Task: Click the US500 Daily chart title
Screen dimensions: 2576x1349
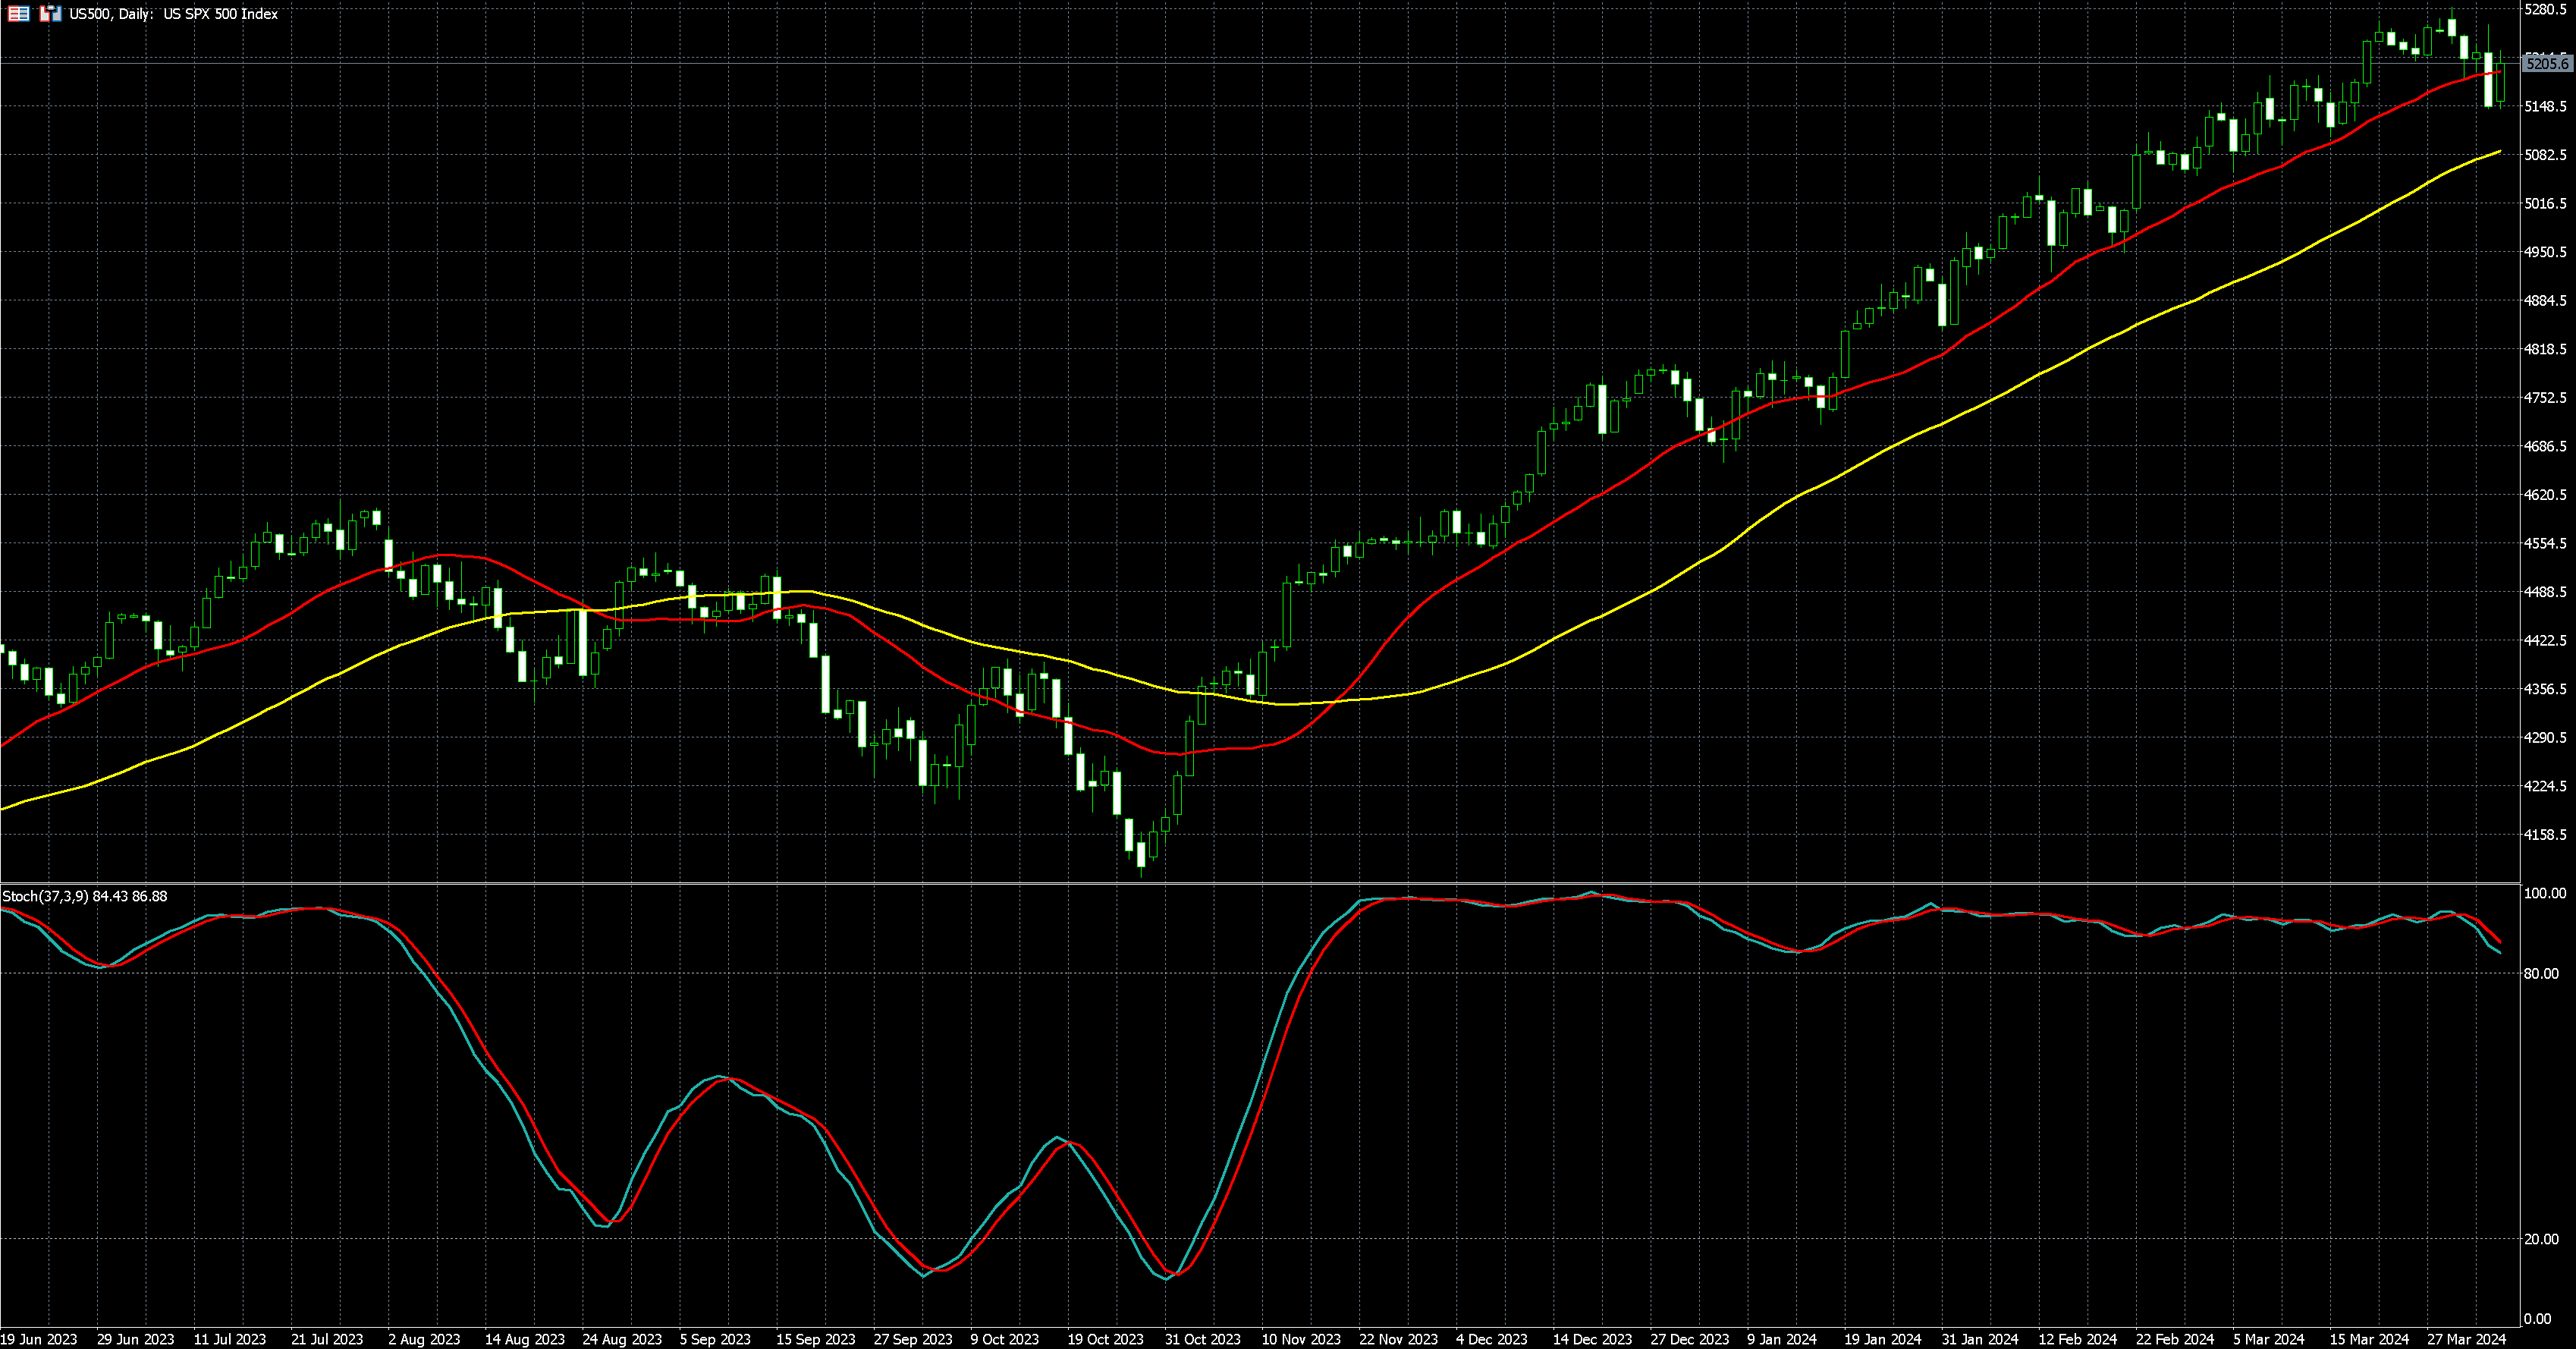Action: (173, 14)
